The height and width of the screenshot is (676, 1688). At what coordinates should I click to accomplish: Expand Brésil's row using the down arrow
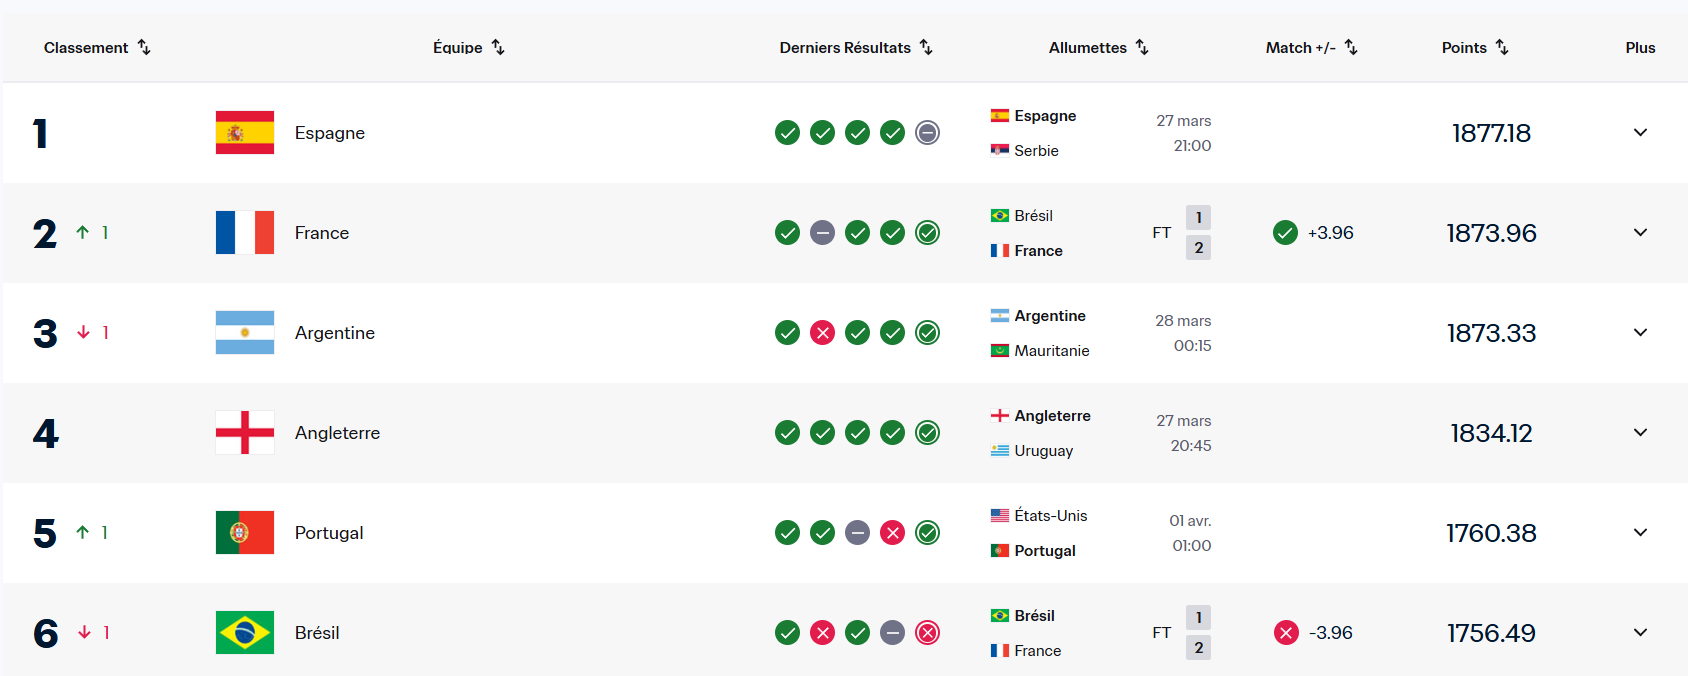[1640, 632]
